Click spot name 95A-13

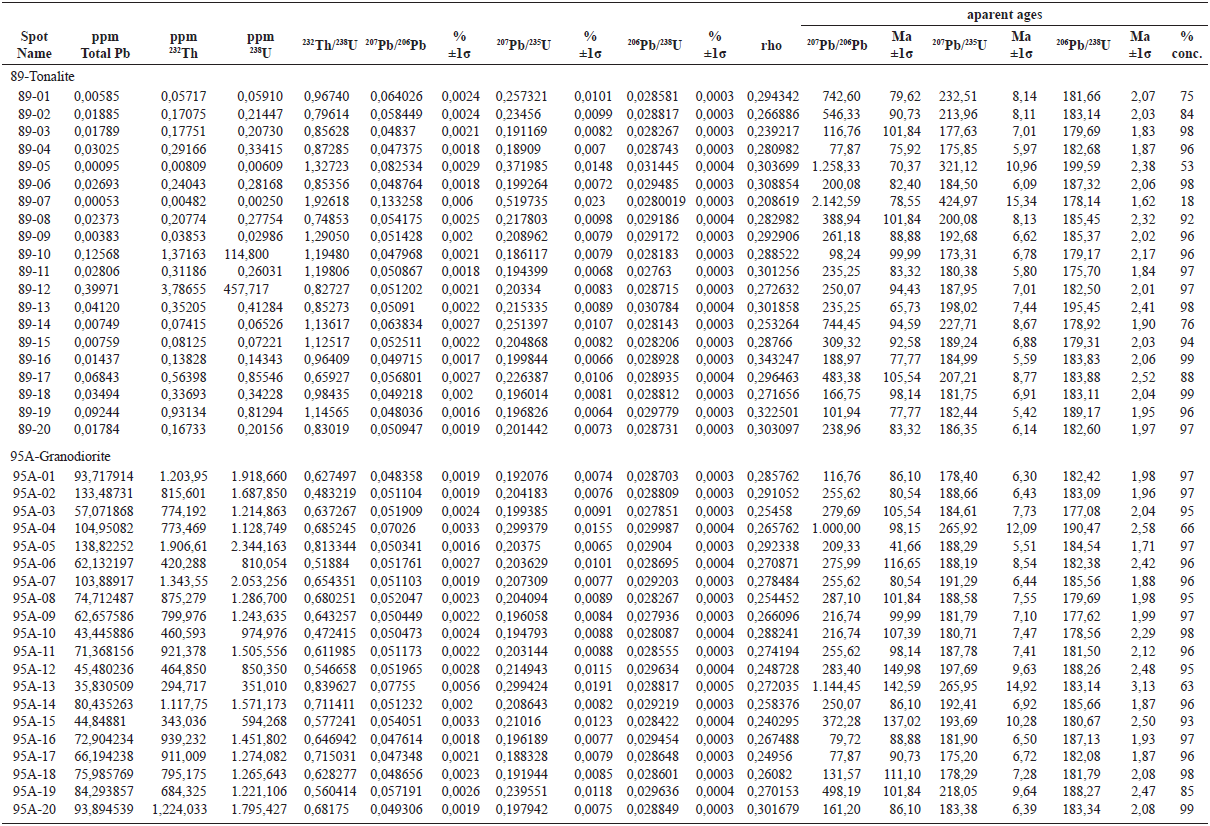37,686
